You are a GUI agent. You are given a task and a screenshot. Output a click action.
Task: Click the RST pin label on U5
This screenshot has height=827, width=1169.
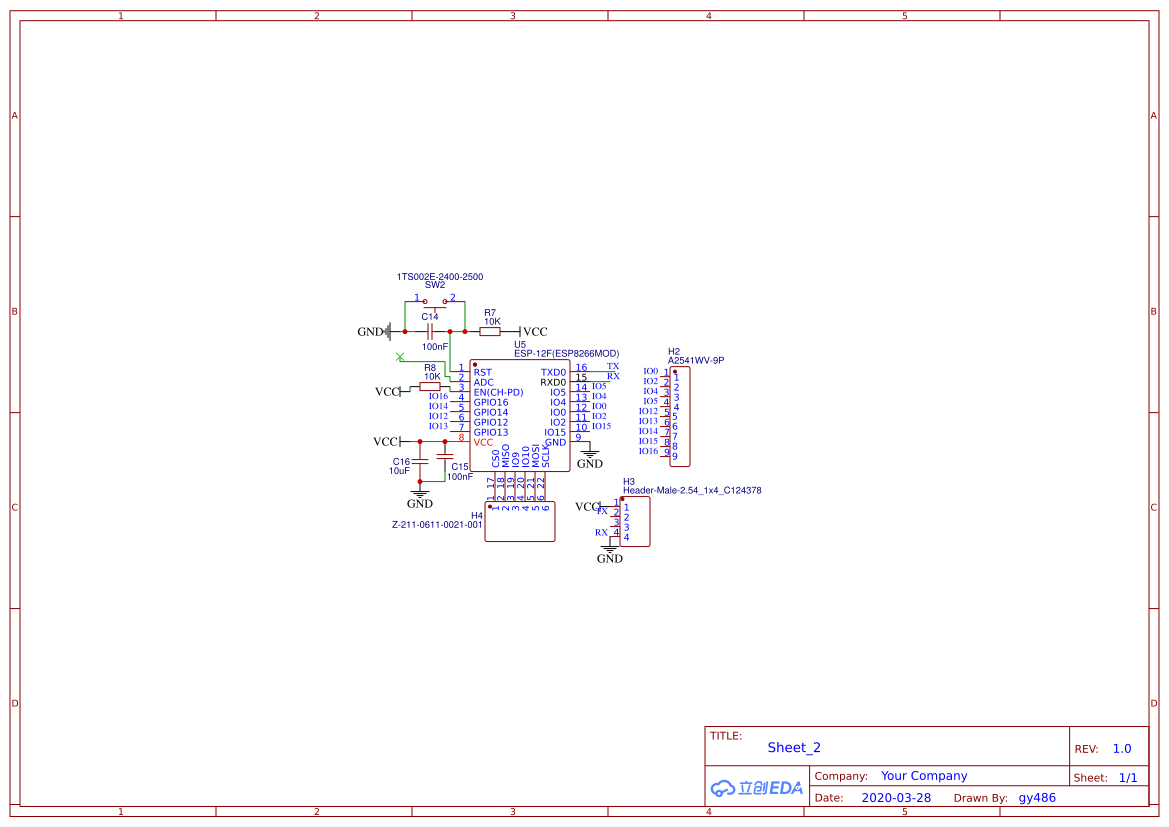pyautogui.click(x=482, y=372)
